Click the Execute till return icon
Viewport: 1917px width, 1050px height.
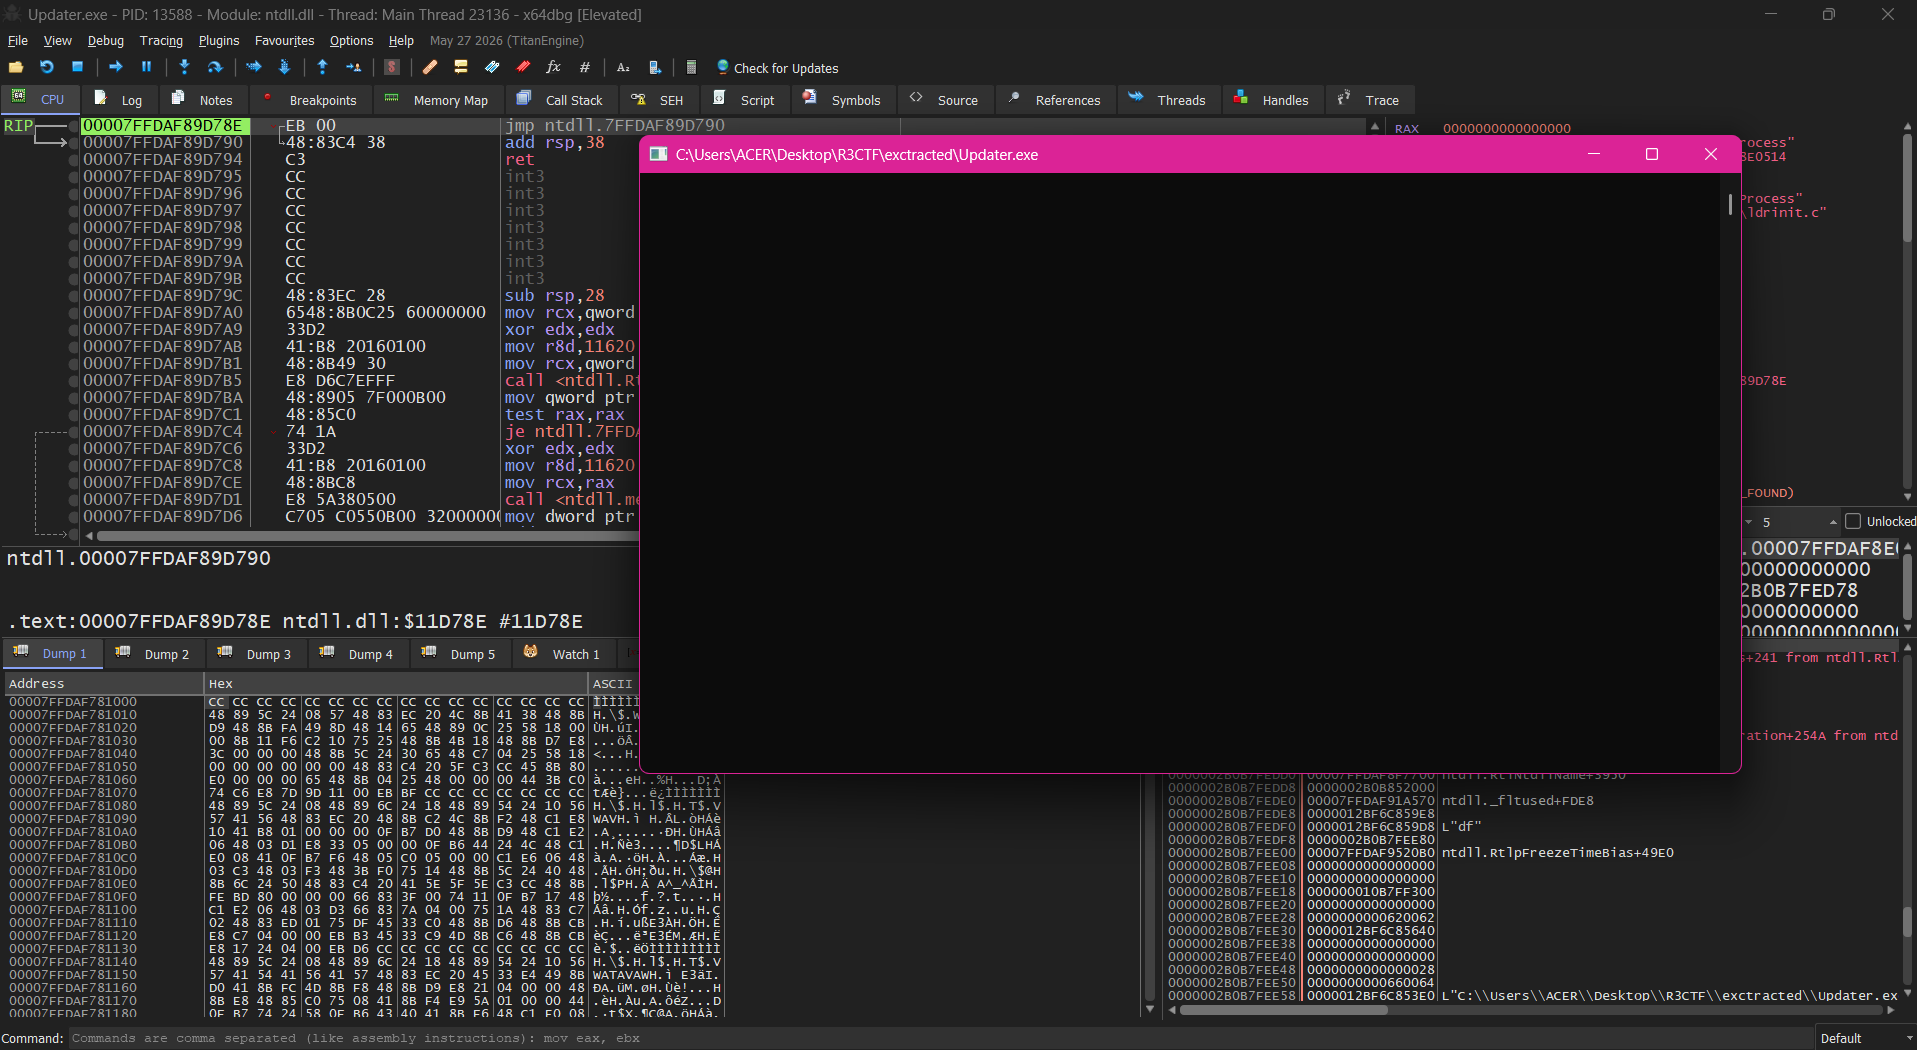tap(322, 67)
